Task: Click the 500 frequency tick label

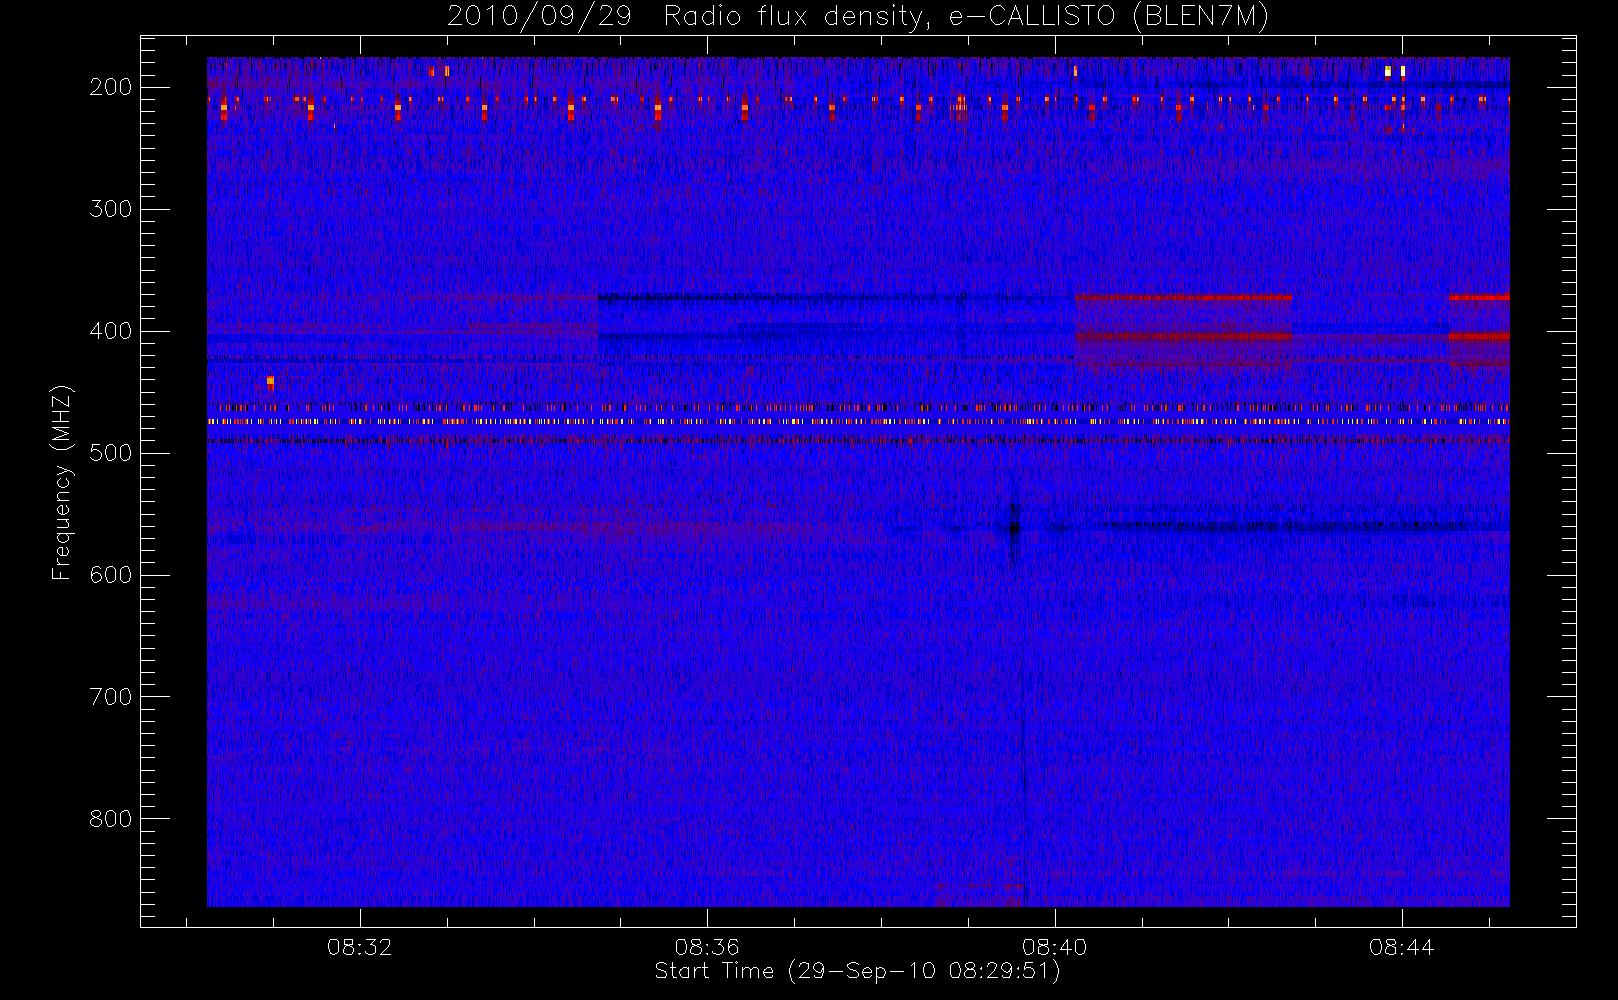Action: pyautogui.click(x=111, y=453)
